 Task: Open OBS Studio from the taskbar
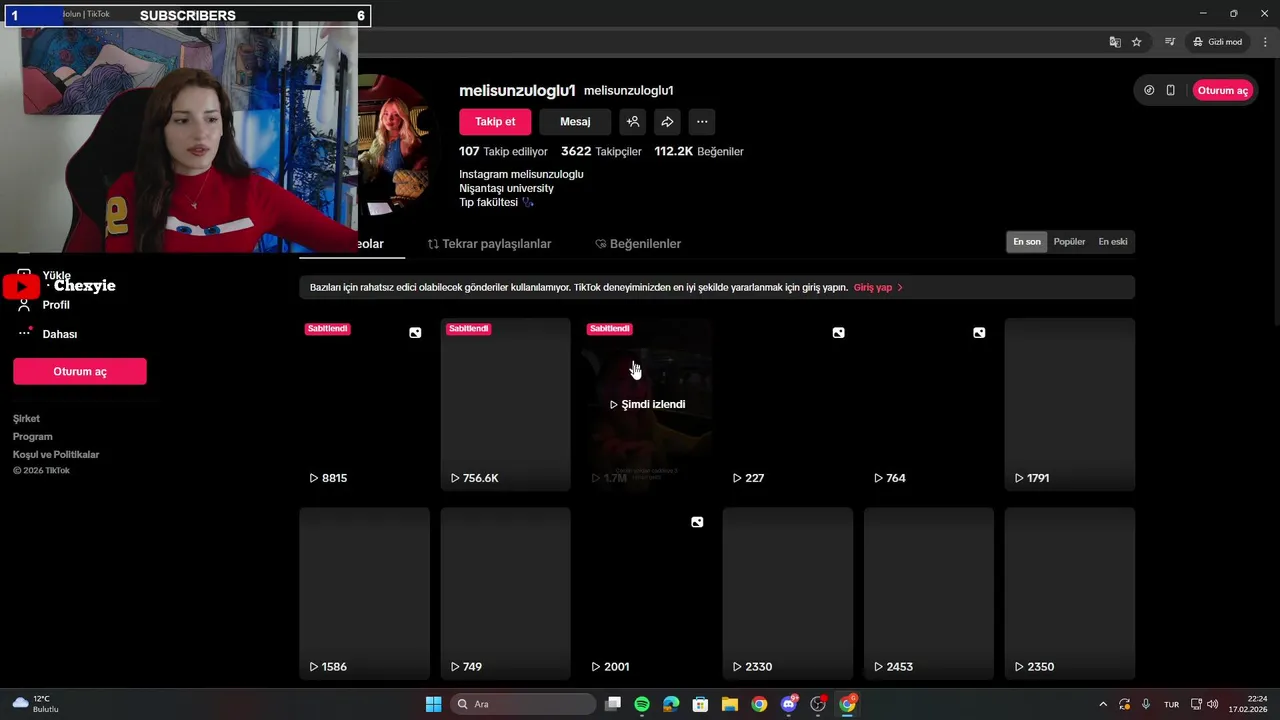(818, 704)
